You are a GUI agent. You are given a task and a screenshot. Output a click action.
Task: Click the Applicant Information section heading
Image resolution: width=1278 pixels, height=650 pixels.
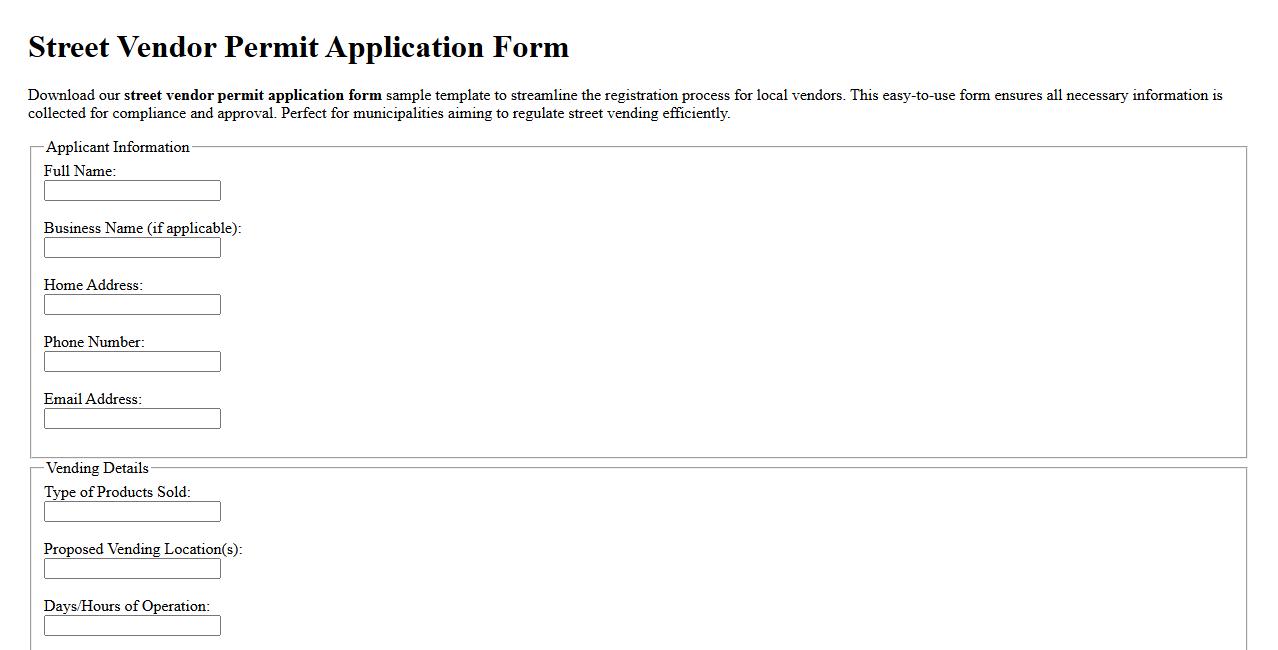pyautogui.click(x=117, y=147)
